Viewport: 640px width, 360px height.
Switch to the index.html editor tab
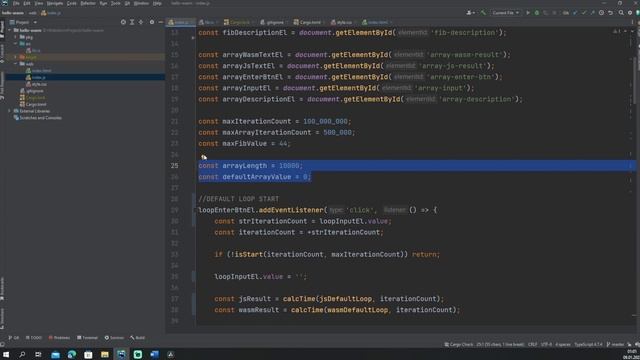coord(376,22)
